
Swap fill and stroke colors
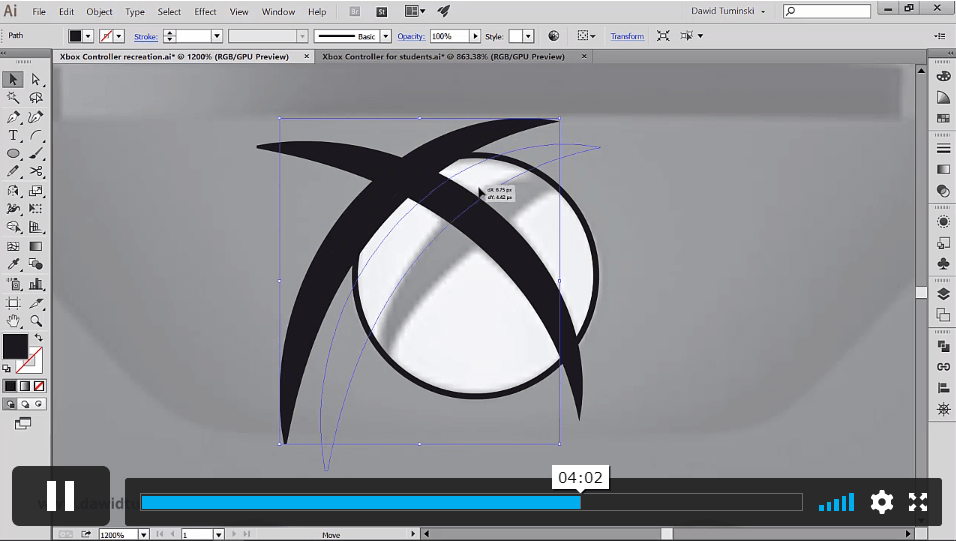pyautogui.click(x=38, y=337)
